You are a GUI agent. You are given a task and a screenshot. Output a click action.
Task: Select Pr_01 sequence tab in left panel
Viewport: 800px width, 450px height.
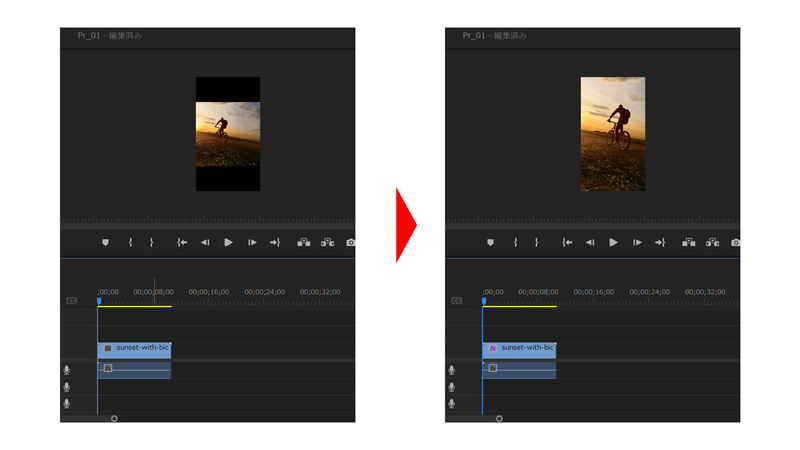[x=110, y=35]
